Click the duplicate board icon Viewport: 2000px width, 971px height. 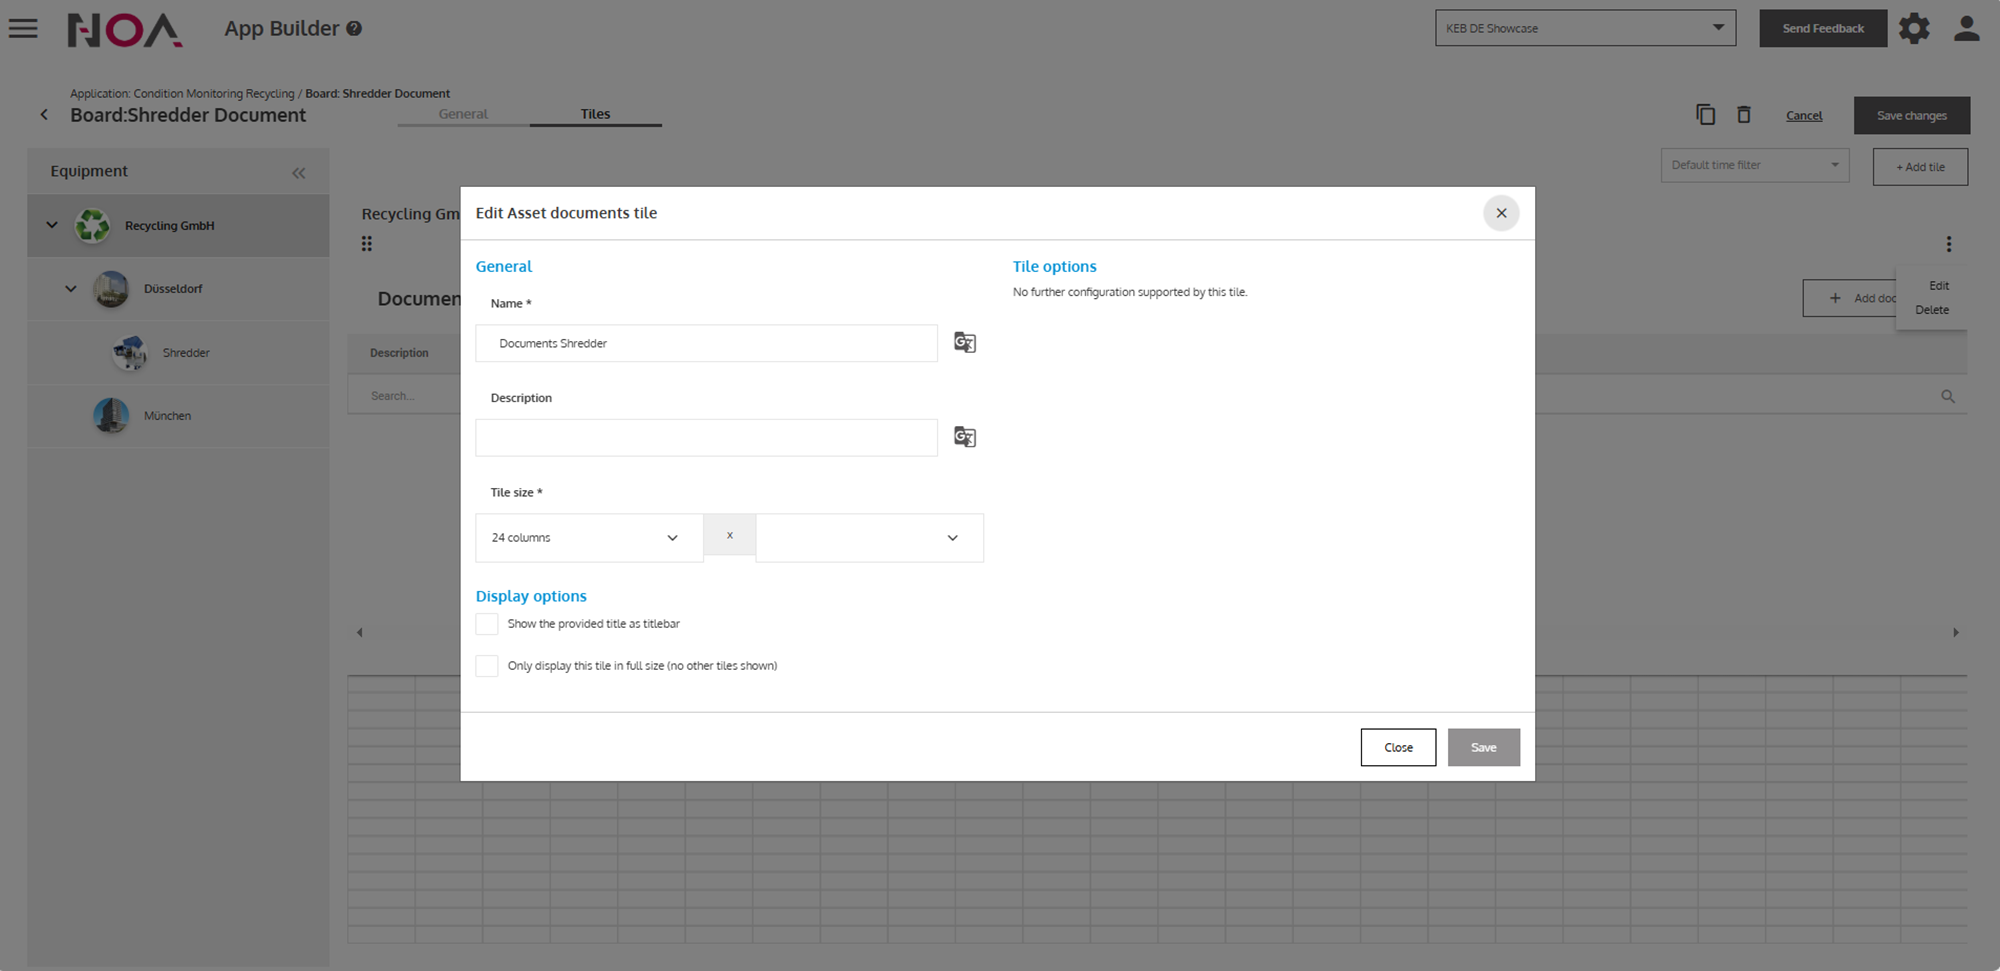1705,115
